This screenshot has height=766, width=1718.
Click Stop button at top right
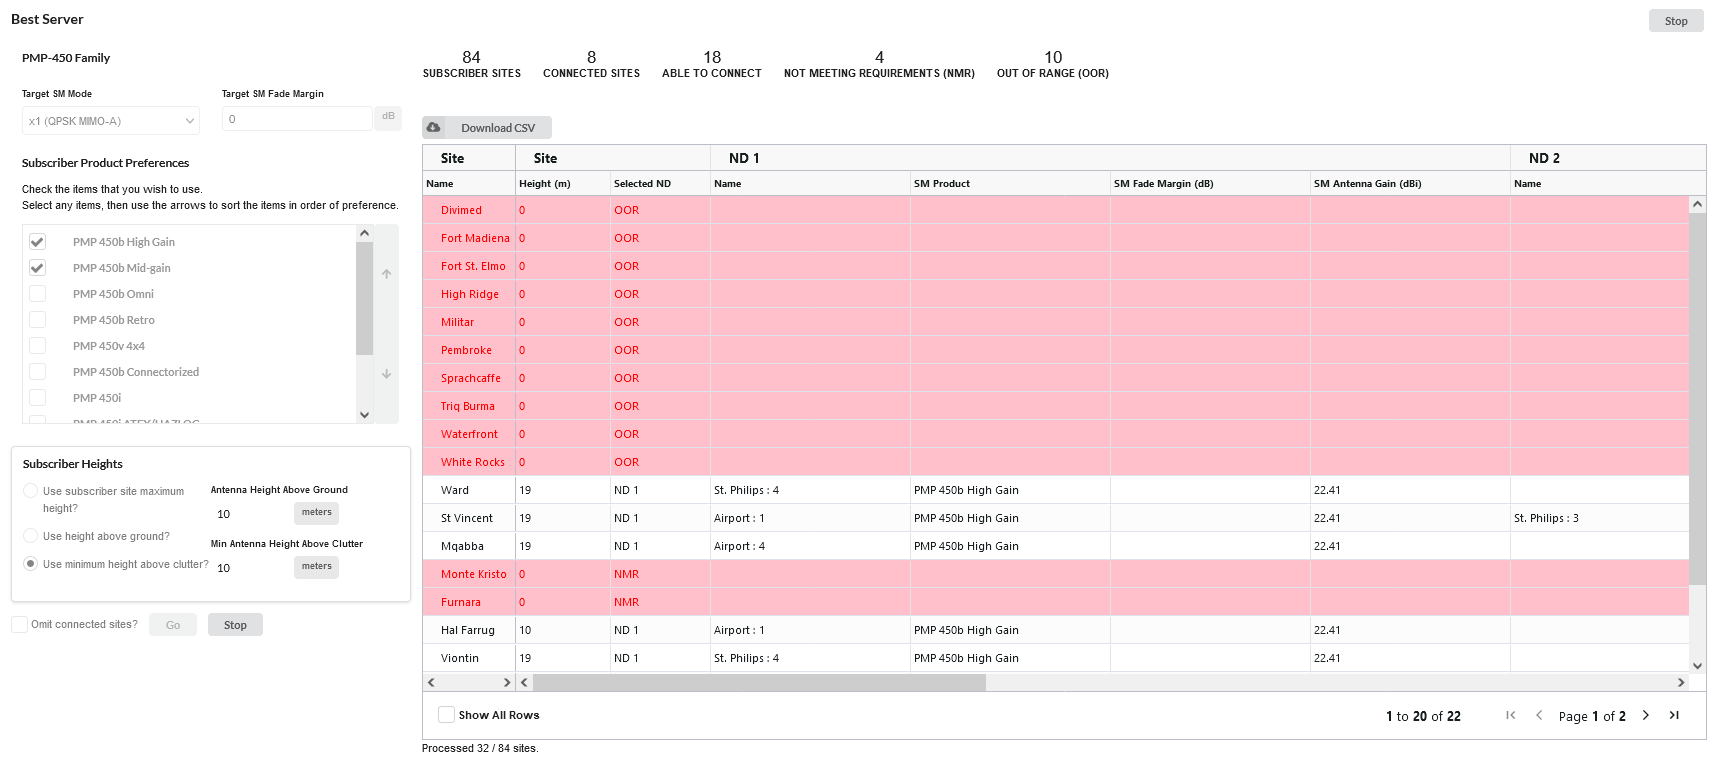tap(1676, 21)
